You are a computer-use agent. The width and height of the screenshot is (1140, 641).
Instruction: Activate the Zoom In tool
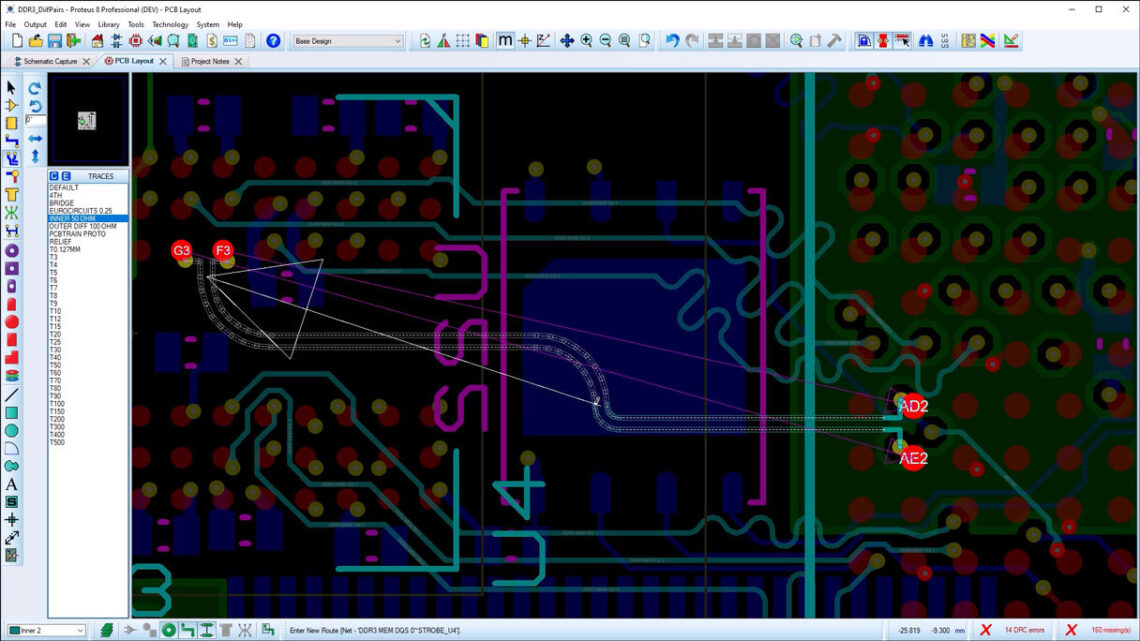(x=586, y=41)
